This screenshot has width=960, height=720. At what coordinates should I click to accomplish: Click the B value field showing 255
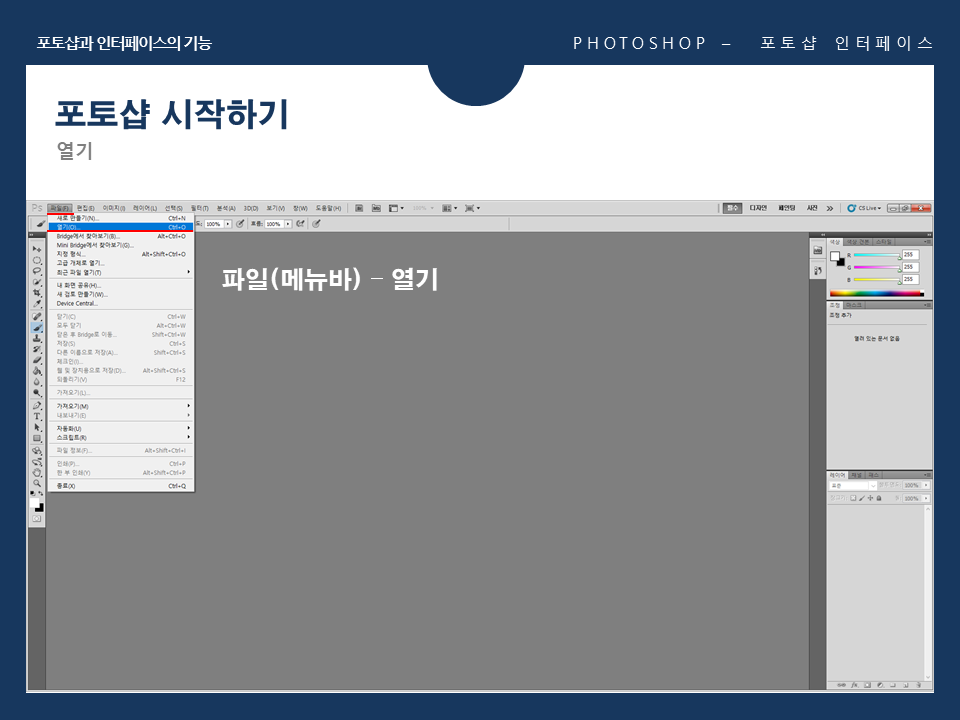pyautogui.click(x=910, y=279)
